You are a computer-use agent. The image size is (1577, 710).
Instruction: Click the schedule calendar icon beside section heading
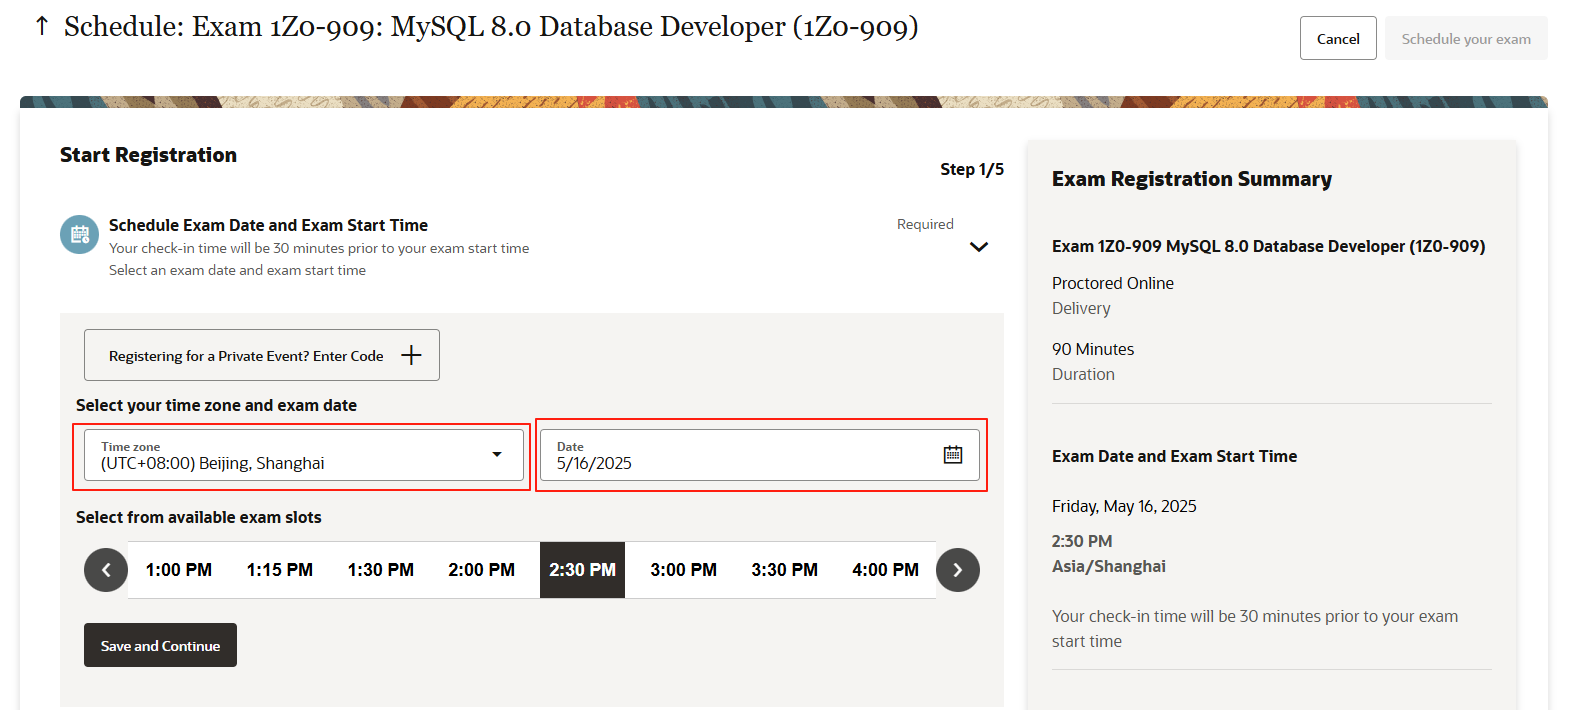79,235
